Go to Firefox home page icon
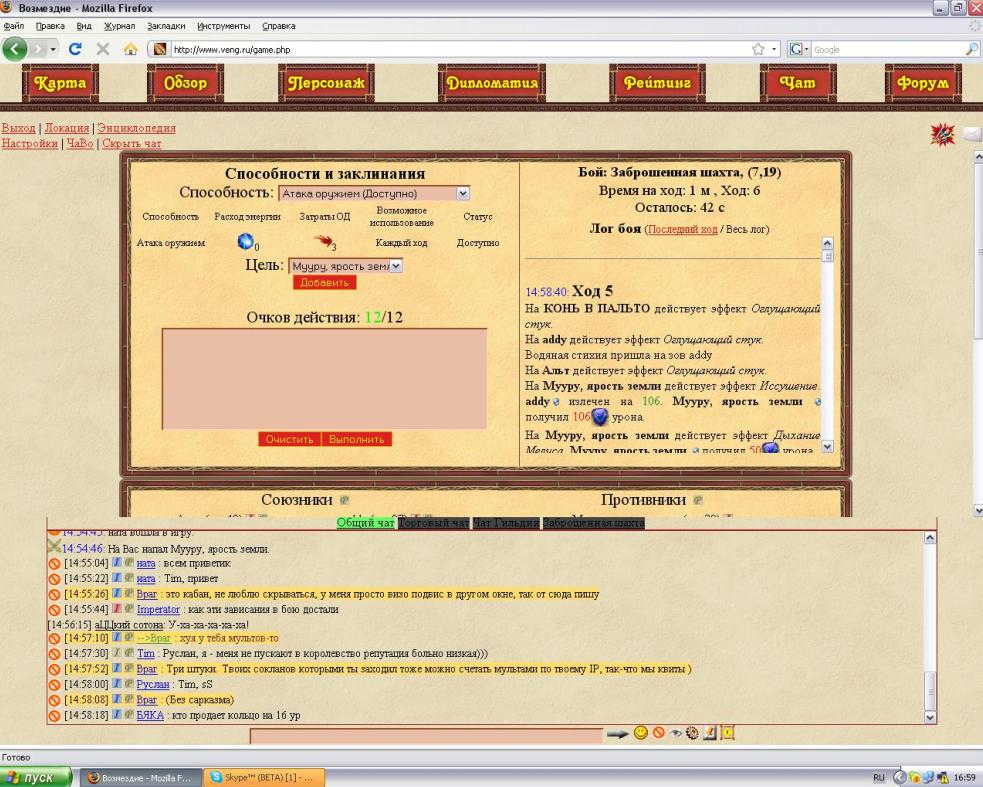The image size is (983, 787). click(130, 49)
